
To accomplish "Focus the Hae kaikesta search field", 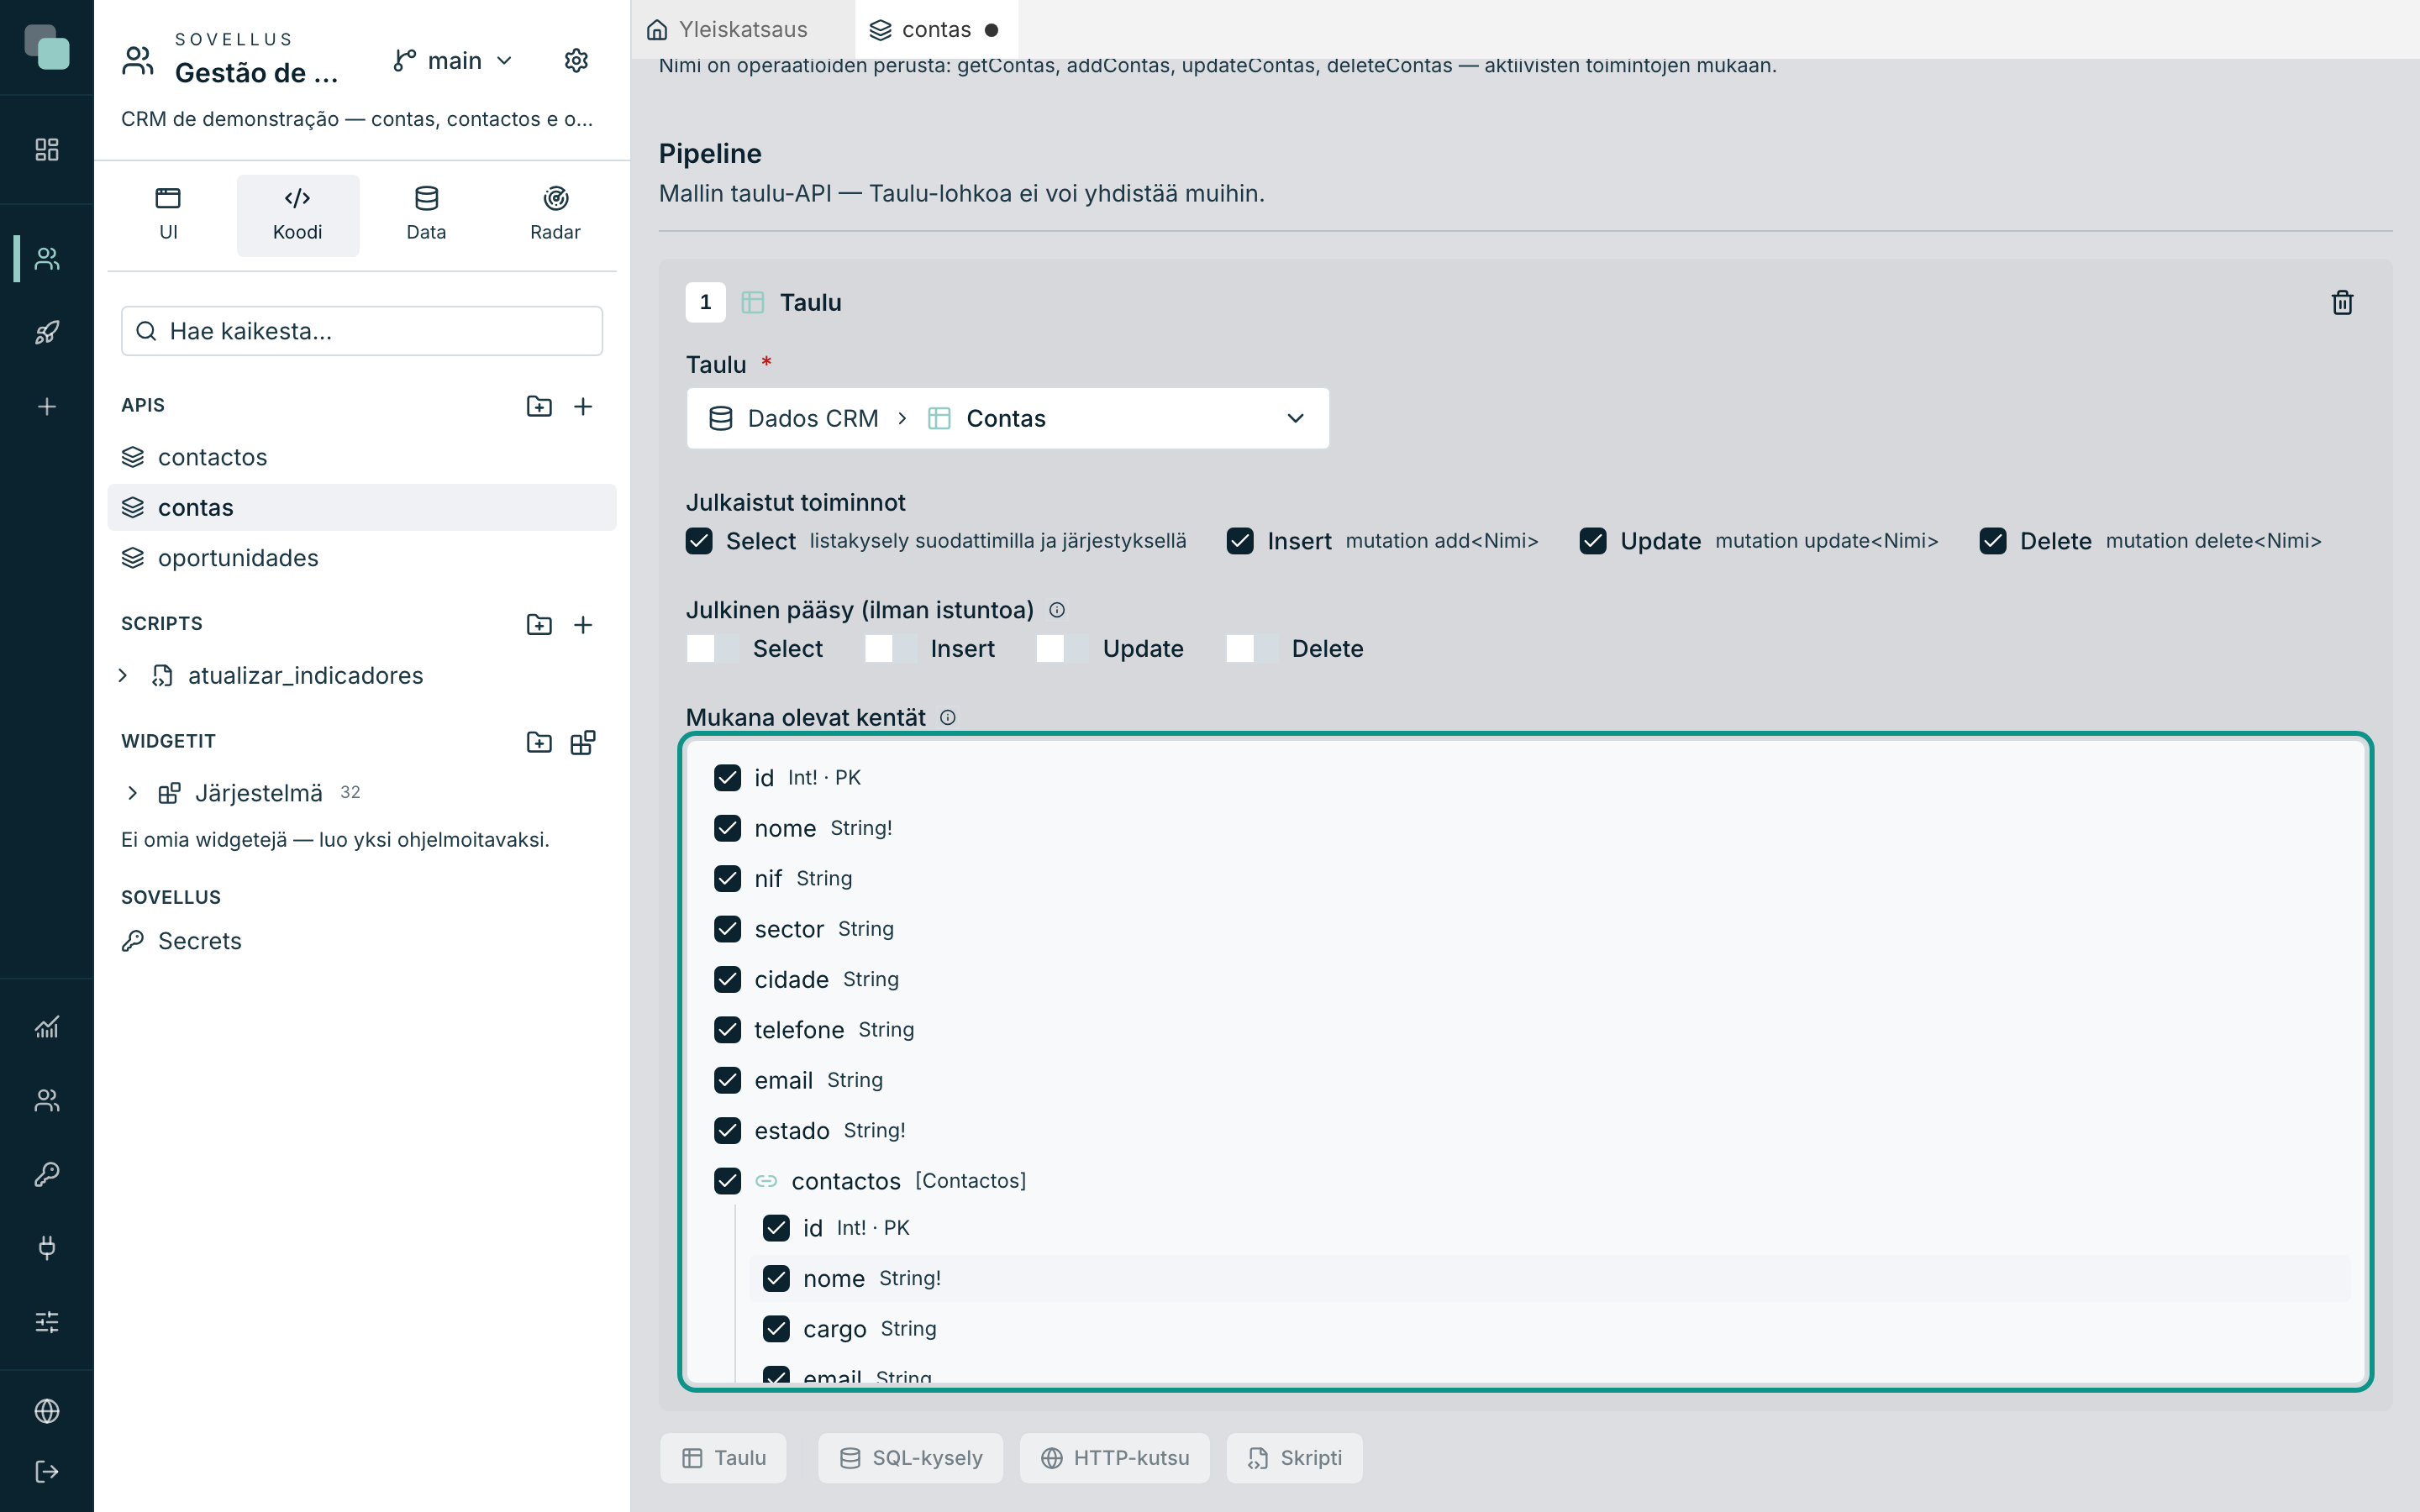I will point(362,331).
